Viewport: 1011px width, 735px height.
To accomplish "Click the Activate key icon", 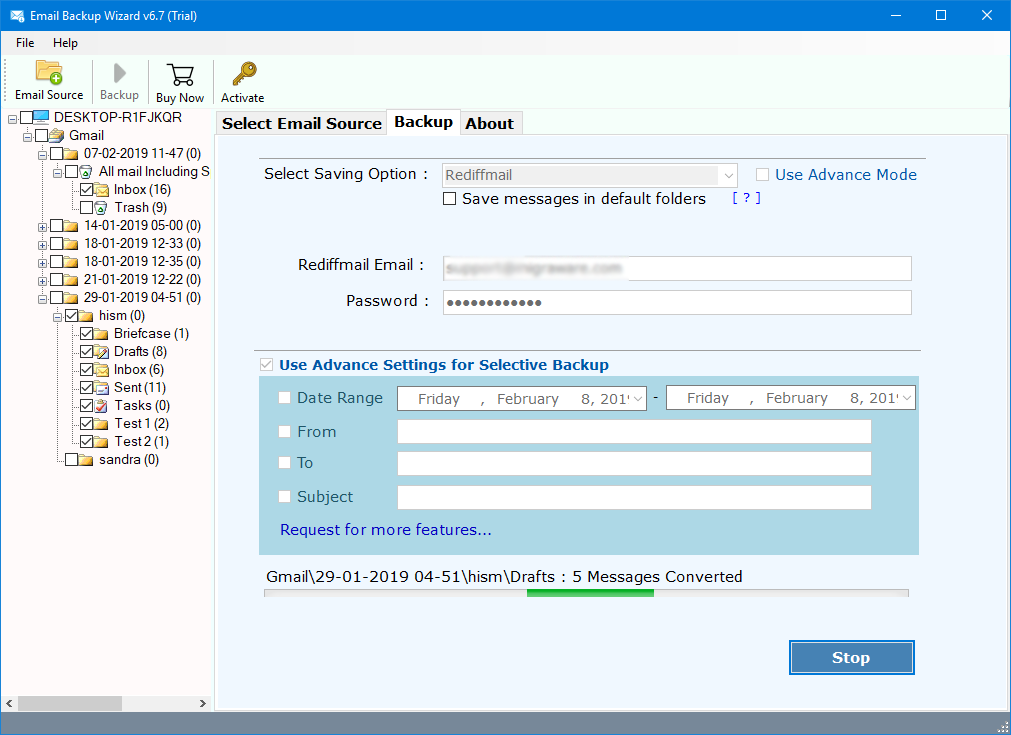I will (244, 74).
